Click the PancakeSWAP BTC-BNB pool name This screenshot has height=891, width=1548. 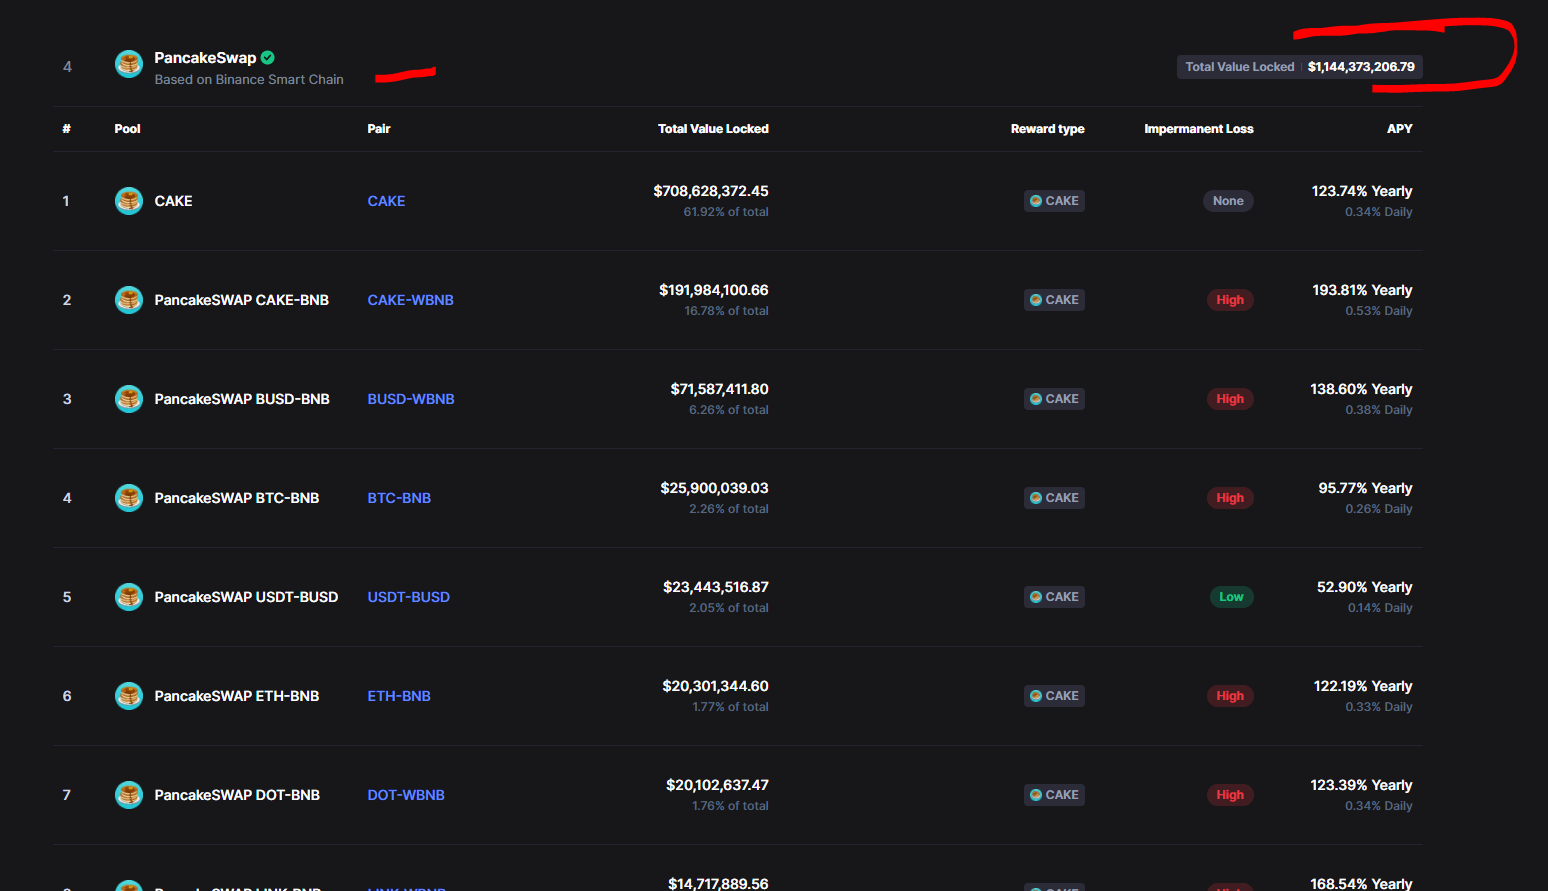tap(237, 498)
